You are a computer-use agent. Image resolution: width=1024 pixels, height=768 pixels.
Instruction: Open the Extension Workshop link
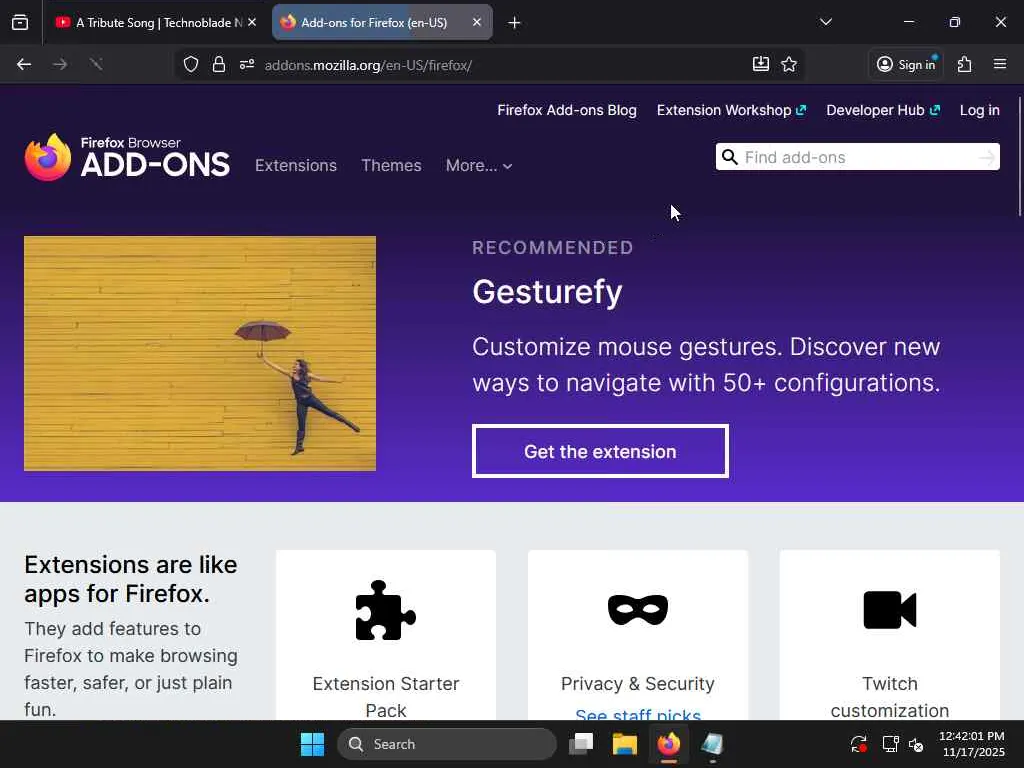tap(731, 110)
